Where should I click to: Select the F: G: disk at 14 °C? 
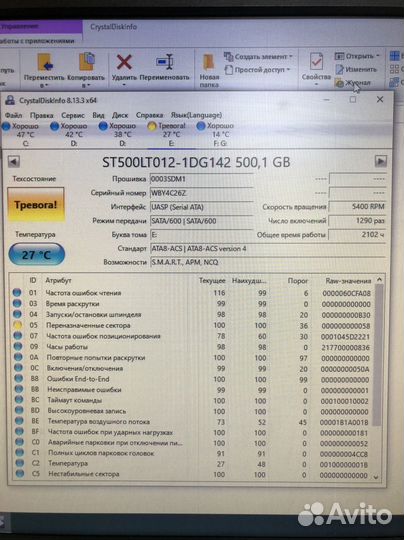point(215,134)
